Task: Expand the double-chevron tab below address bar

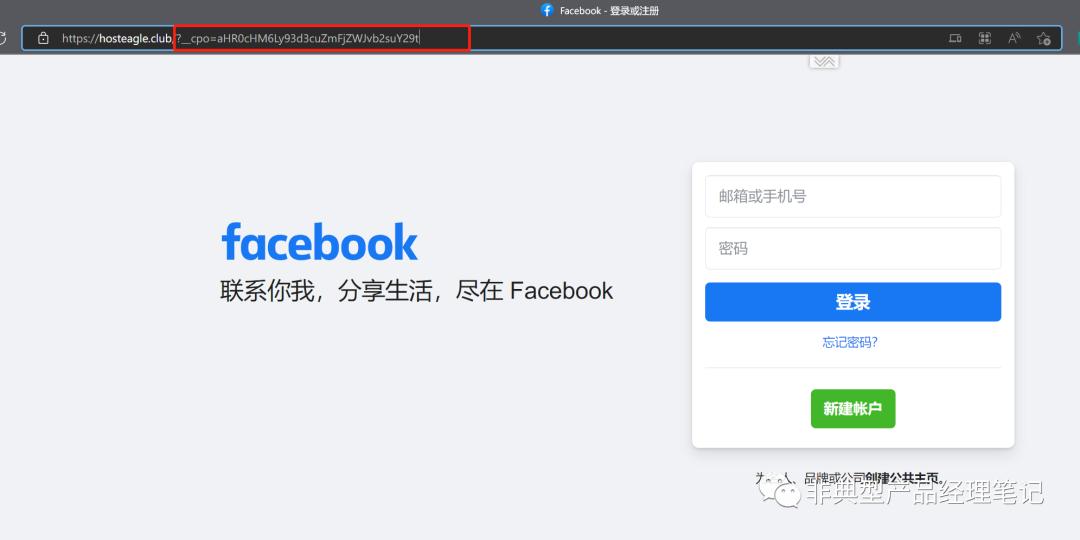Action: pos(824,61)
